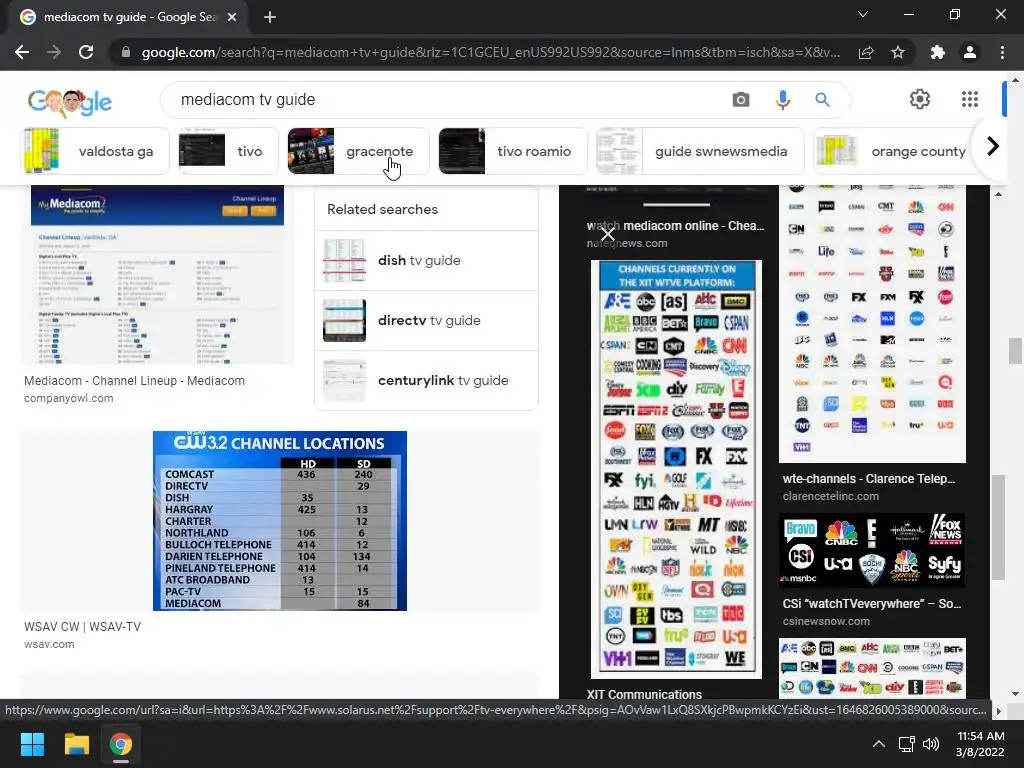Select the gracenote suggestion chip

[x=359, y=151]
